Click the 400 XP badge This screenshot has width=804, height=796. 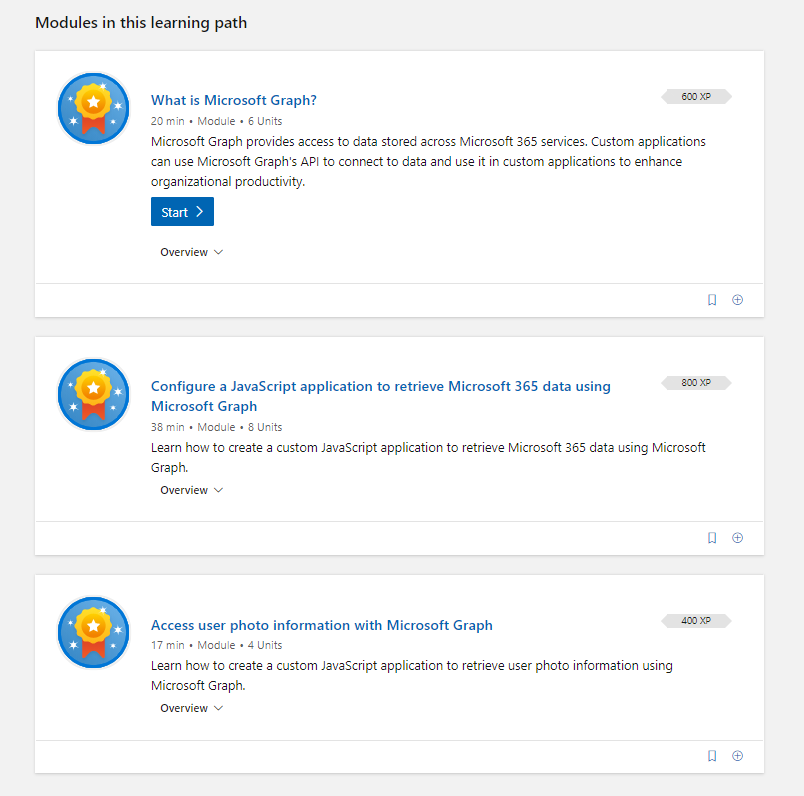[x=696, y=621]
